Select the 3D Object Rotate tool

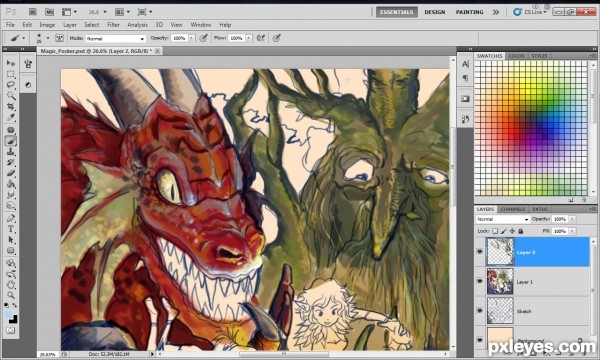[x=11, y=263]
